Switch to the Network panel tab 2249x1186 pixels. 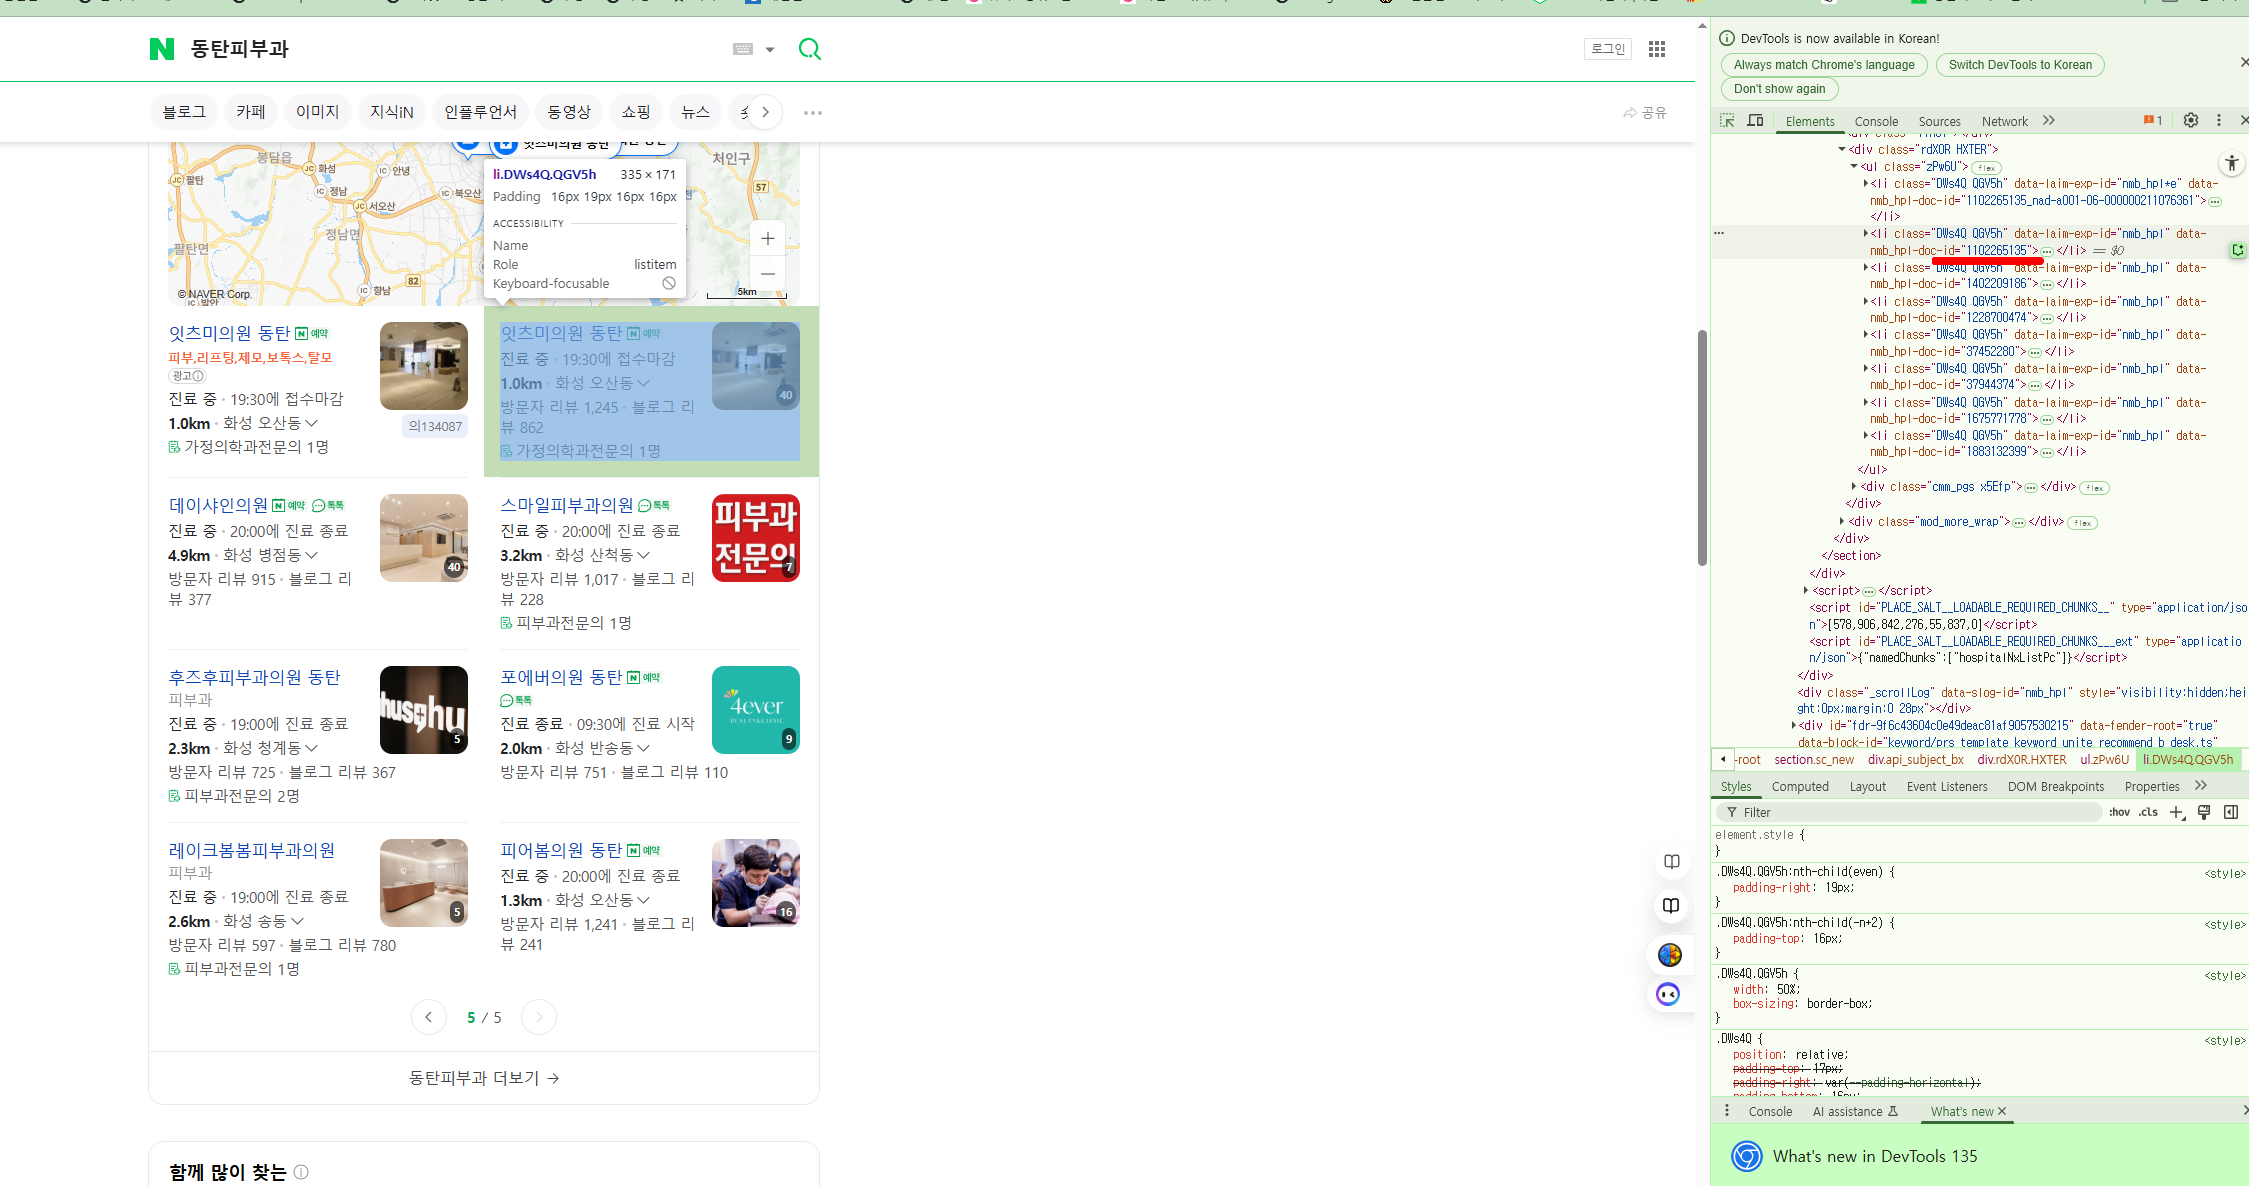tap(2004, 121)
